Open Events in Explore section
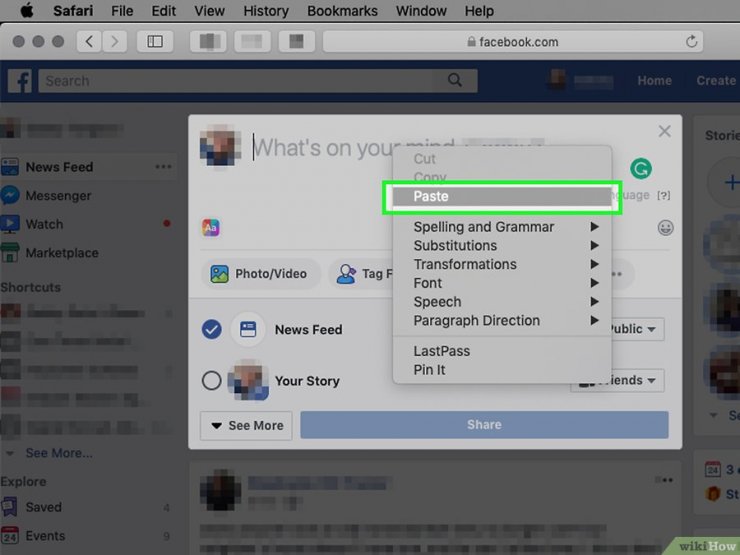This screenshot has width=740, height=555. 45,536
